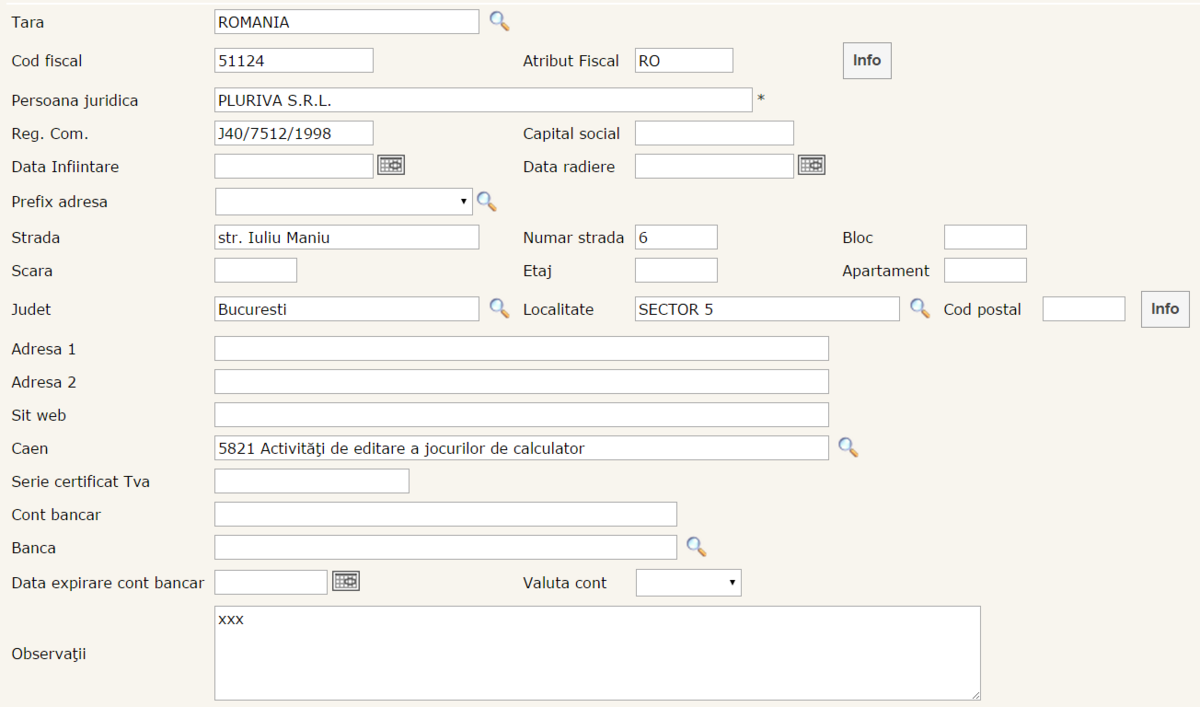Click the search magnifier next to Tara
Image resolution: width=1200 pixels, height=707 pixels.
click(x=499, y=21)
